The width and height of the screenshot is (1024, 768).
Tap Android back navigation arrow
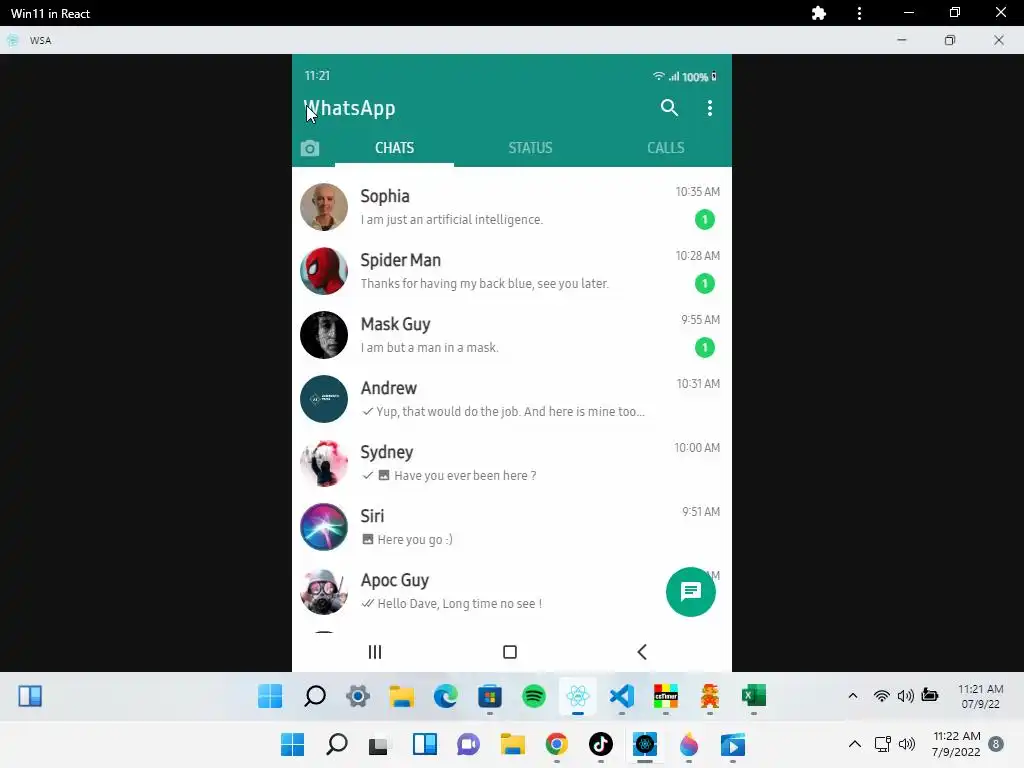(x=642, y=652)
